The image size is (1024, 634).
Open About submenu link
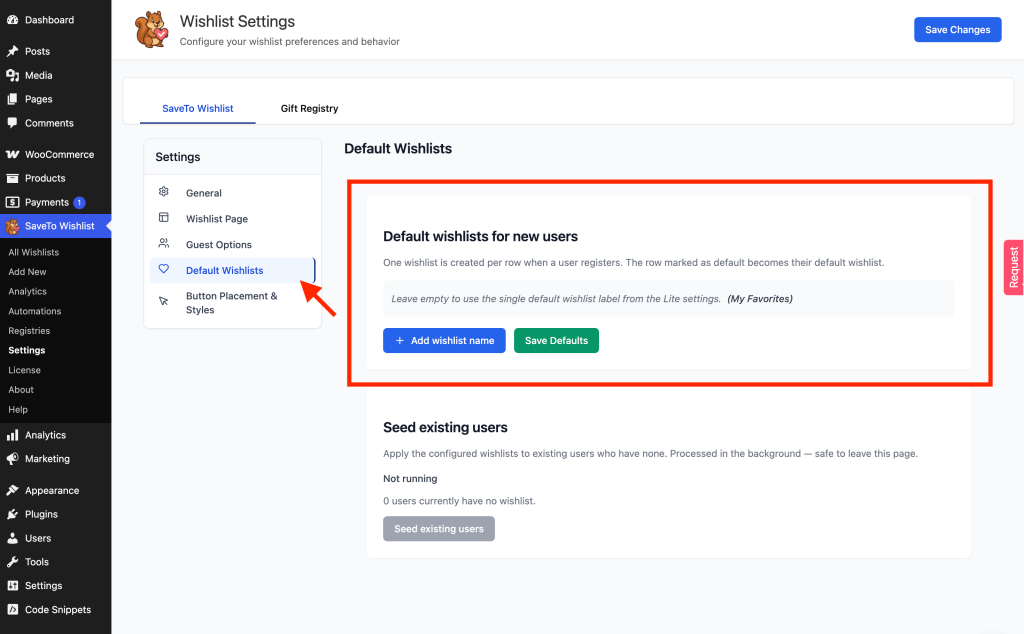[21, 390]
